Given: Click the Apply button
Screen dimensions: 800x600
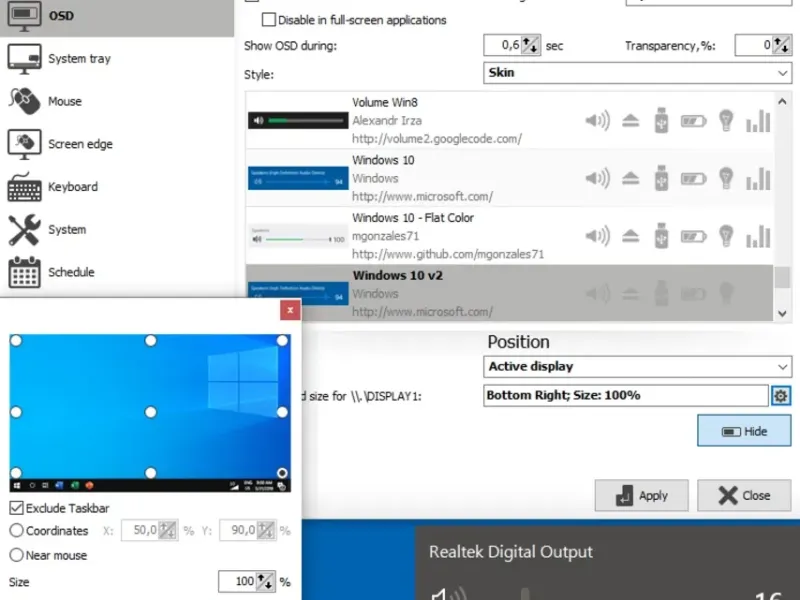Looking at the screenshot, I should tap(641, 495).
